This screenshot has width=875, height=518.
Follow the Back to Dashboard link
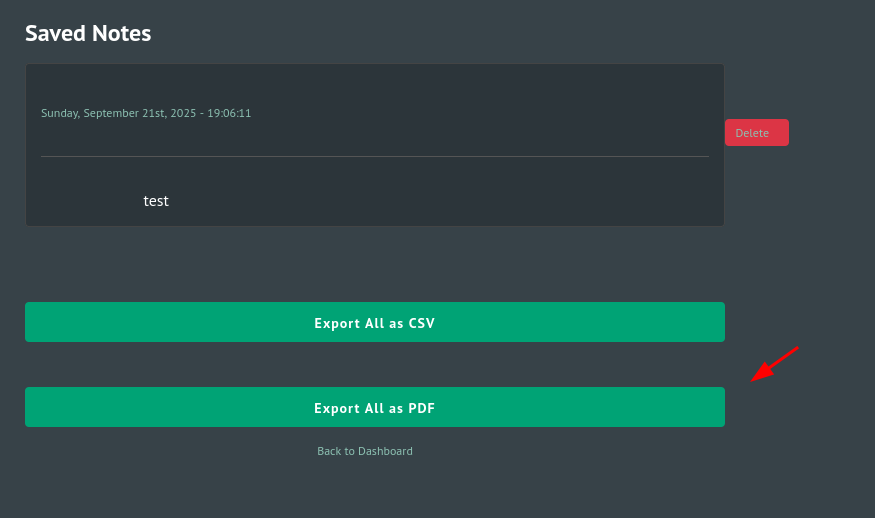(x=364, y=451)
